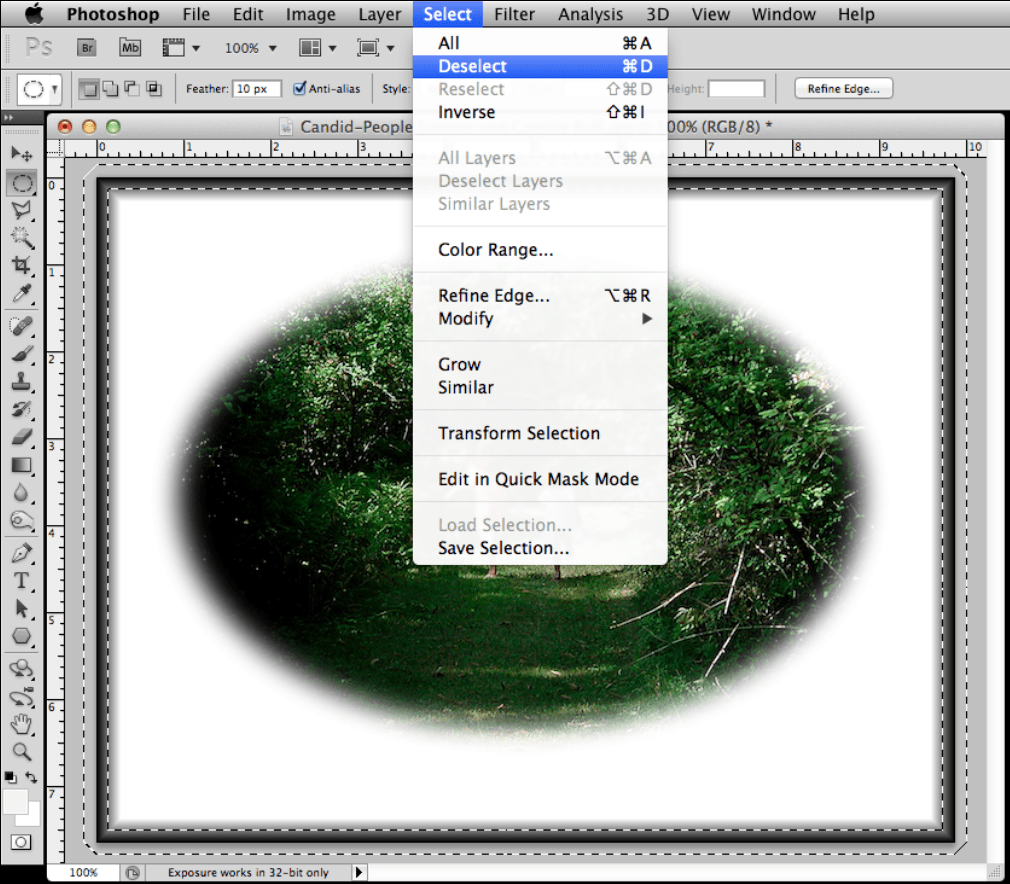
Task: Pick the Clone Stamp tool
Action: point(21,381)
